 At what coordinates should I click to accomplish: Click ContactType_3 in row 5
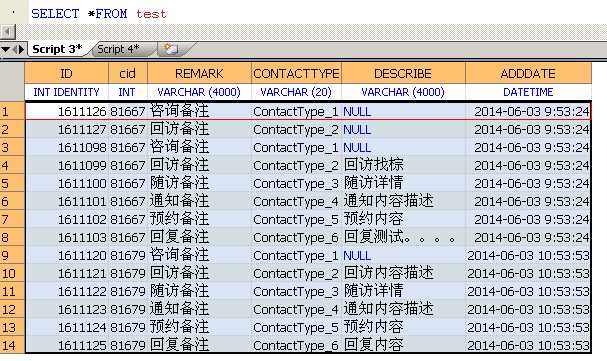296,183
